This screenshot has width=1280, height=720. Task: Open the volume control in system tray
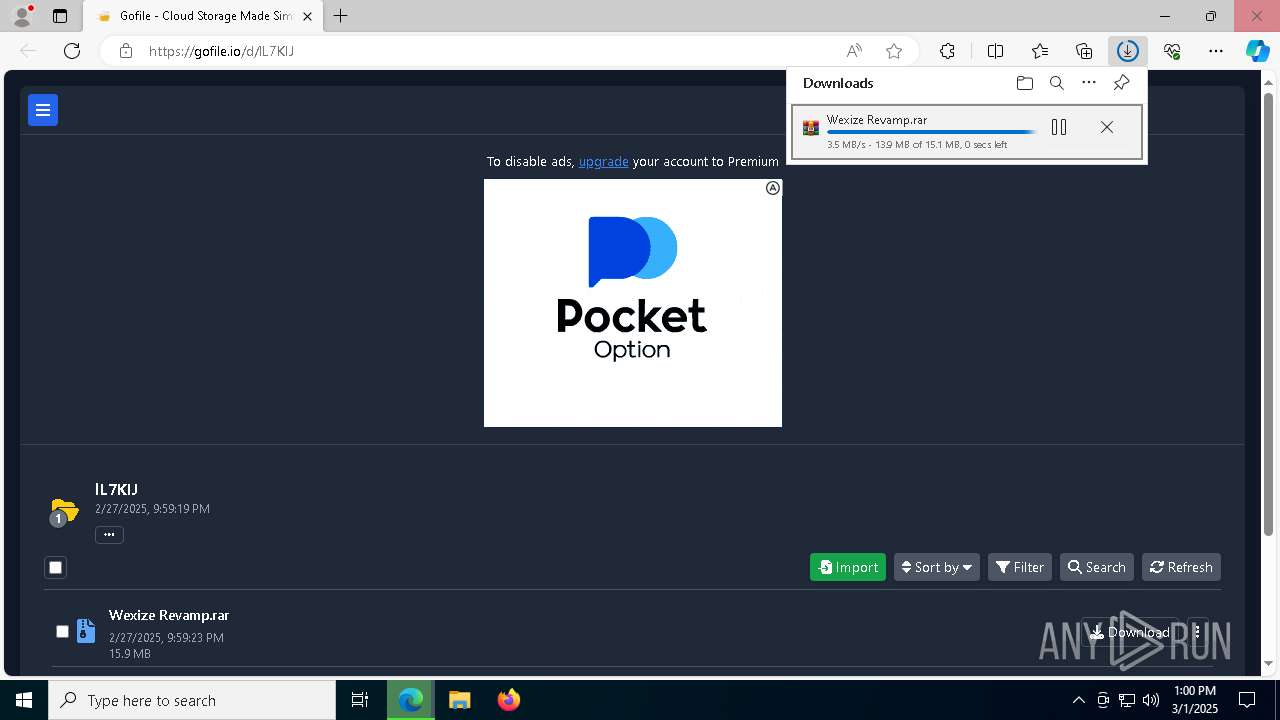pos(1151,700)
